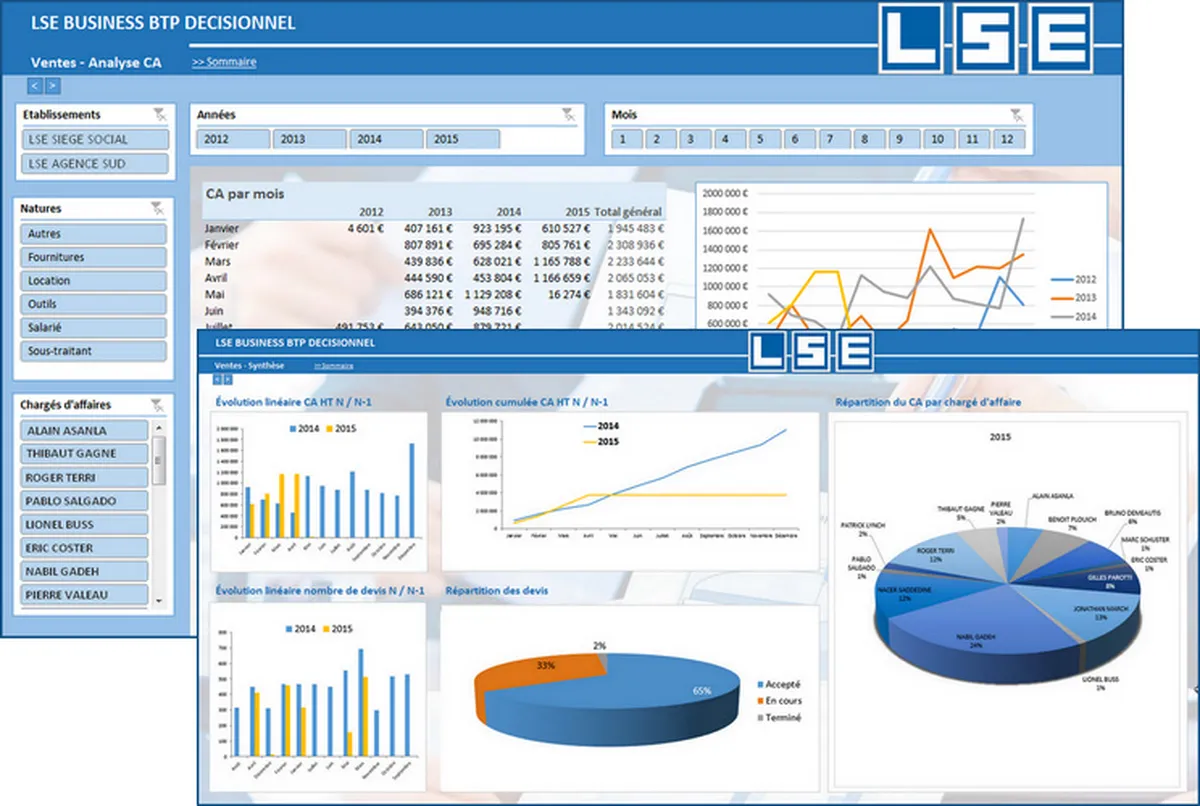Go to next sheet with right arrow
The height and width of the screenshot is (806, 1200).
52,86
